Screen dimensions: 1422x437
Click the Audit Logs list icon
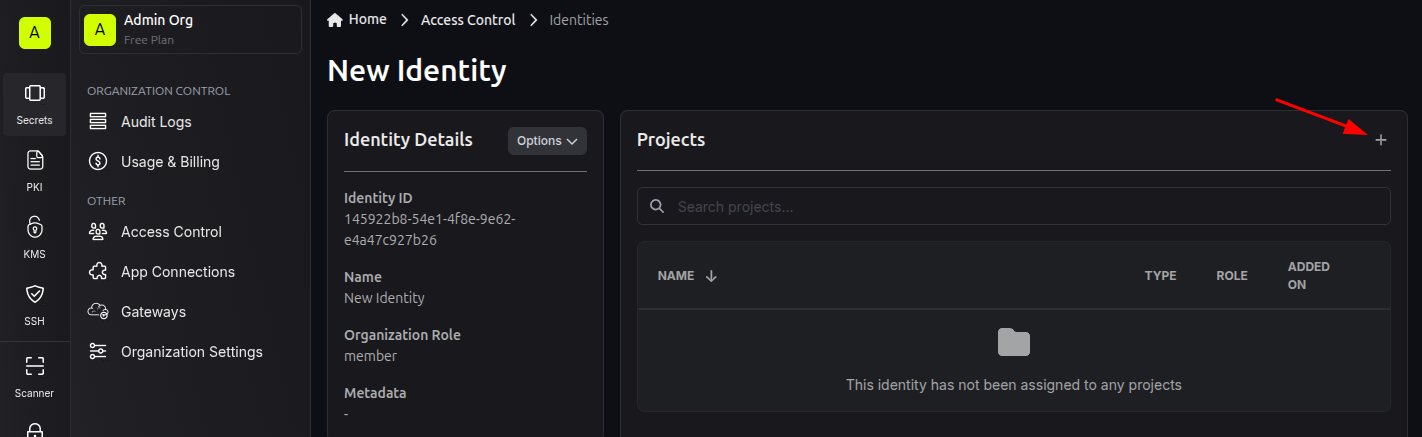(x=98, y=122)
